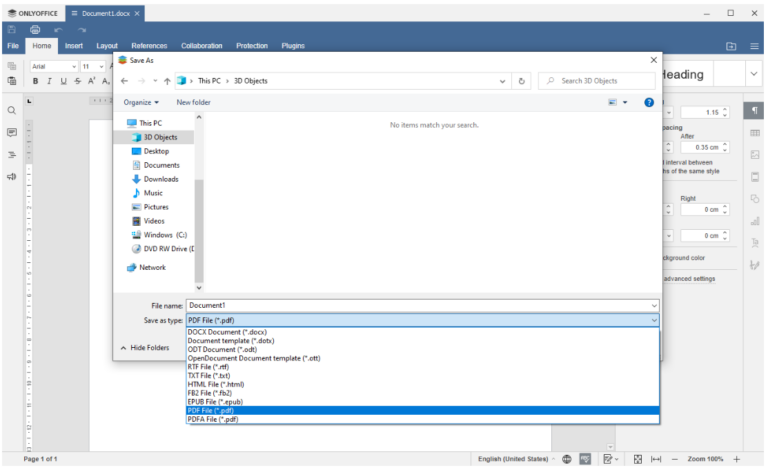Click the File name input field
768x470 pixels.
418,304
